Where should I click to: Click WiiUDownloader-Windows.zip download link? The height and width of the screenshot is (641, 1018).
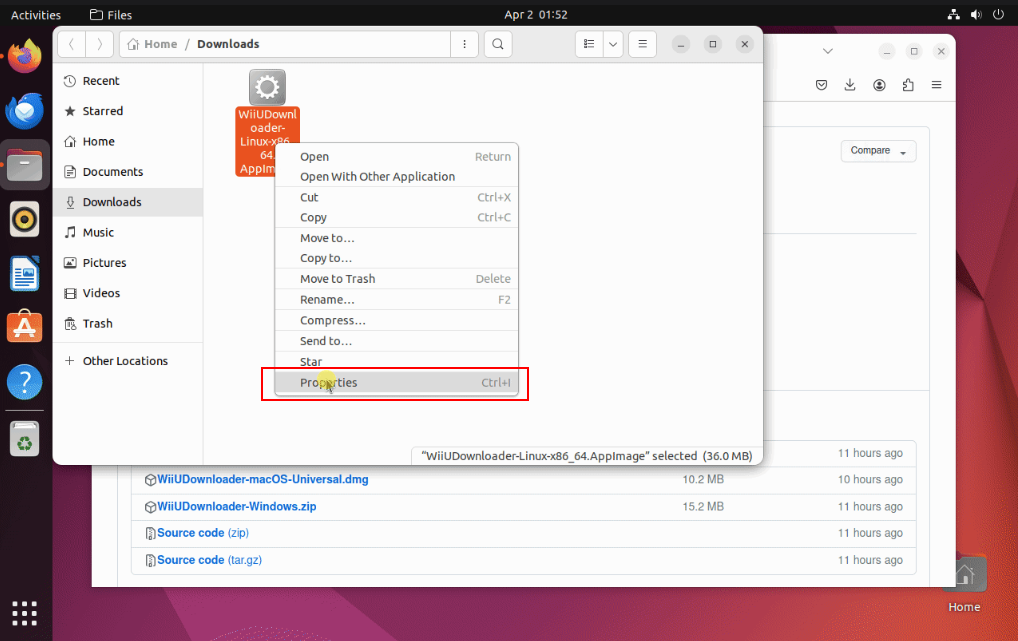coord(236,507)
